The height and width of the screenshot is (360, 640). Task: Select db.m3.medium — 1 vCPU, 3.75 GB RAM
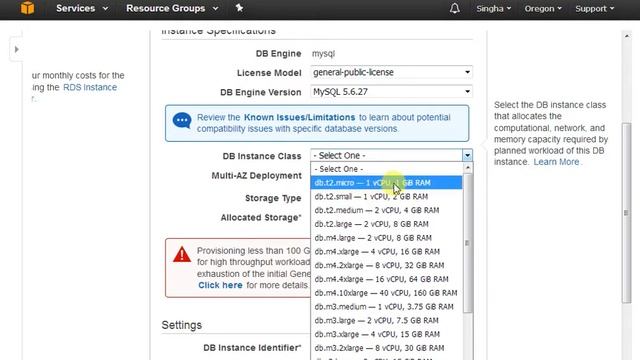(x=387, y=307)
